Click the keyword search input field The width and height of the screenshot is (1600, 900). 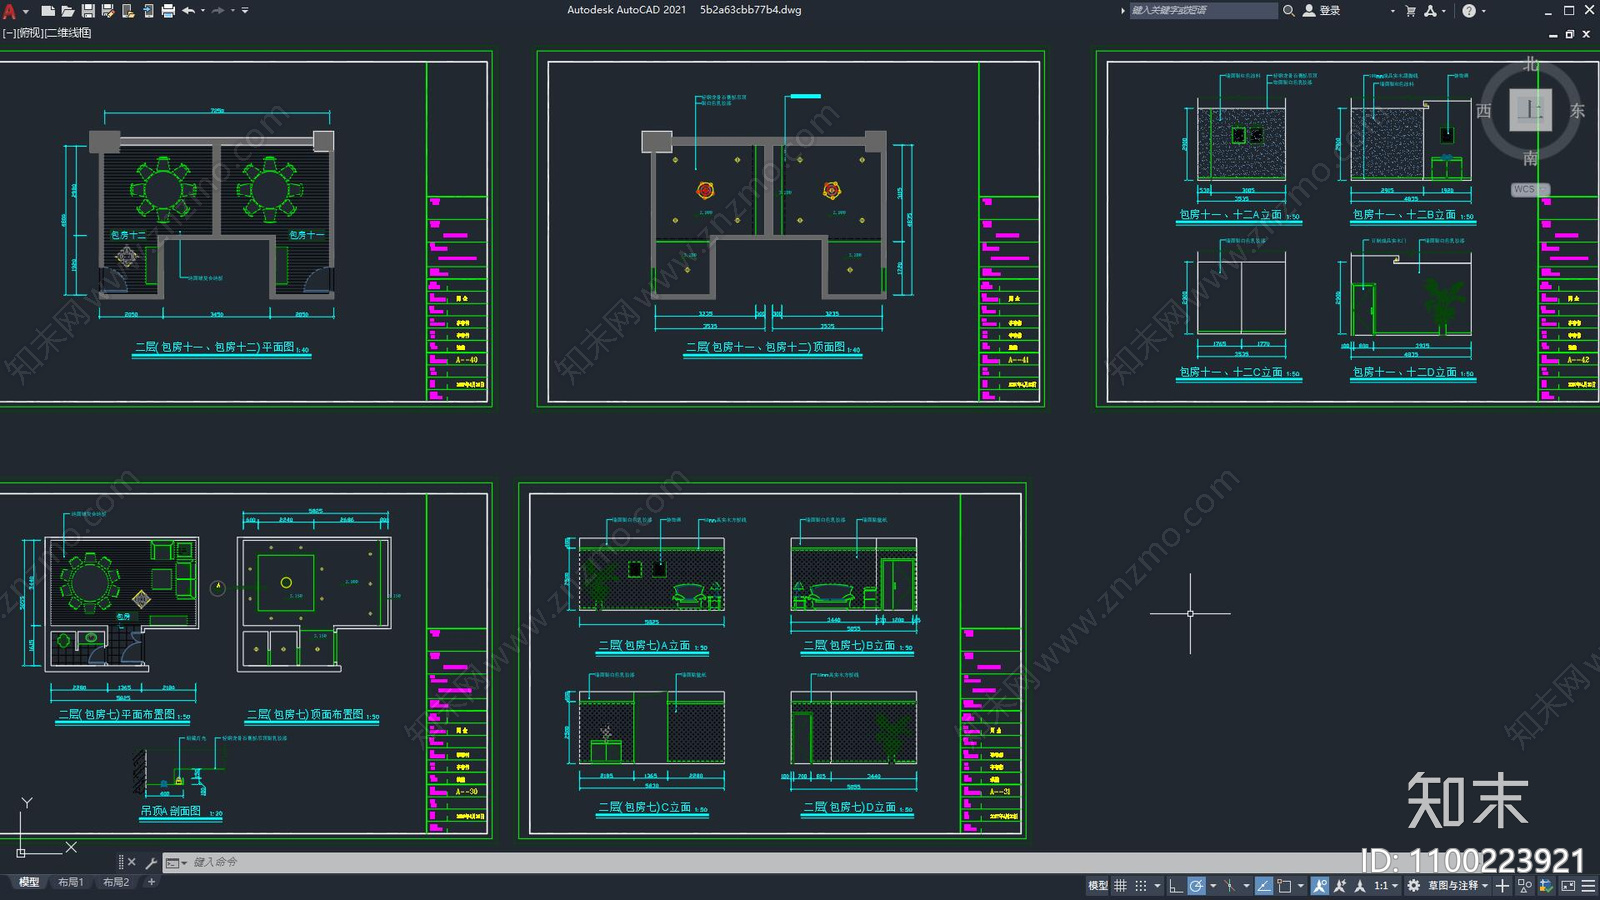coord(1203,11)
